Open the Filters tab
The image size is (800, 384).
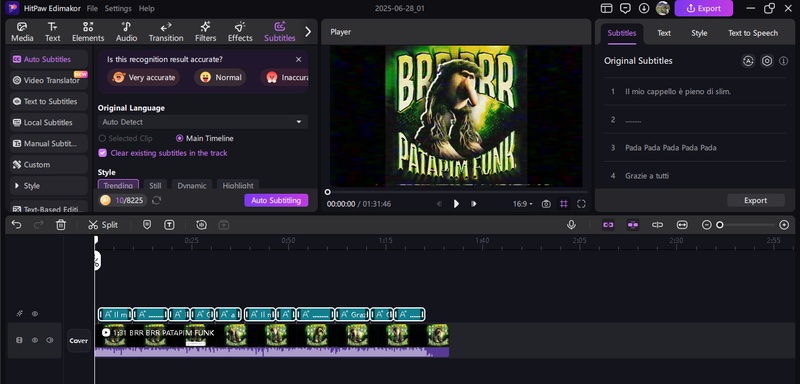click(205, 32)
